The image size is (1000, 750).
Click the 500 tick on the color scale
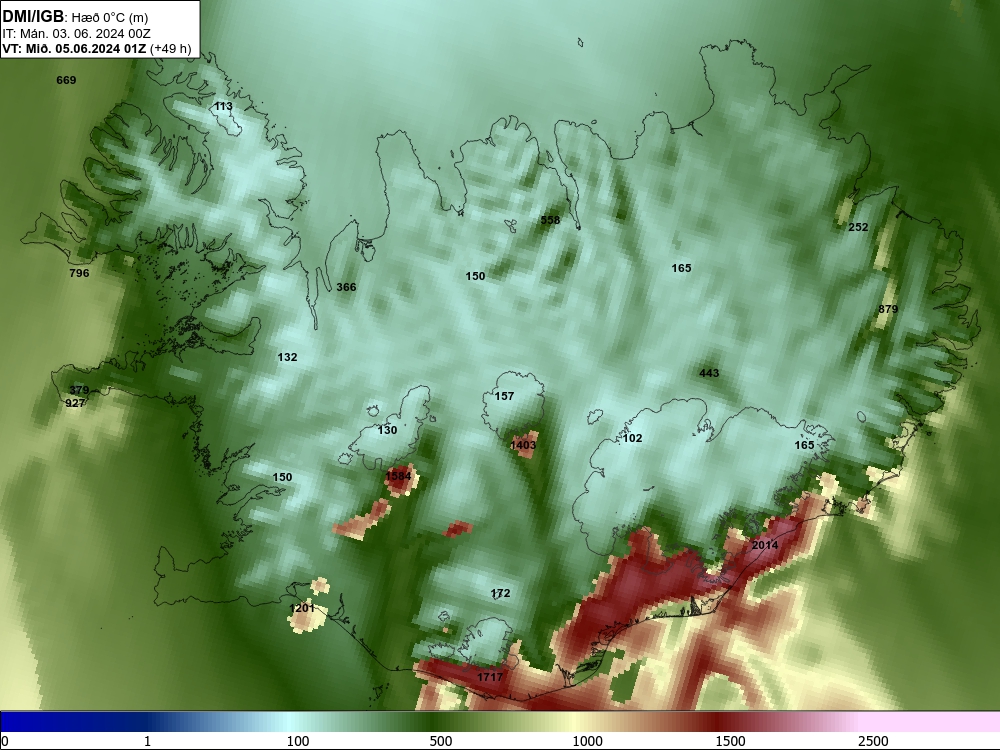tap(441, 741)
